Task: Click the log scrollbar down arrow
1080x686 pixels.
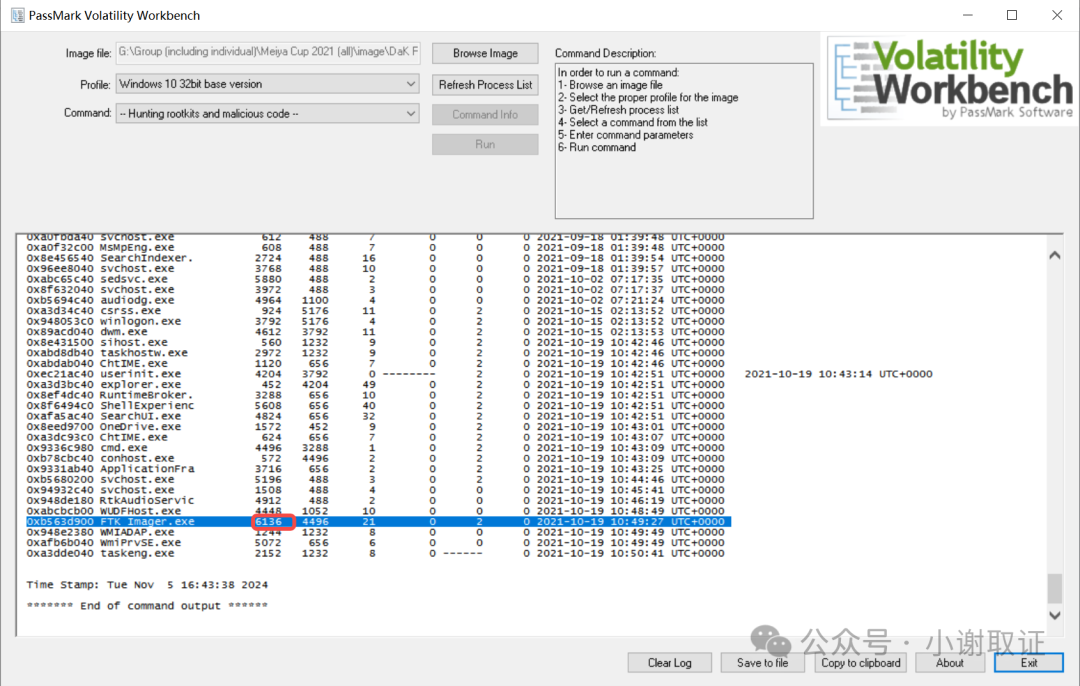Action: coord(1055,615)
